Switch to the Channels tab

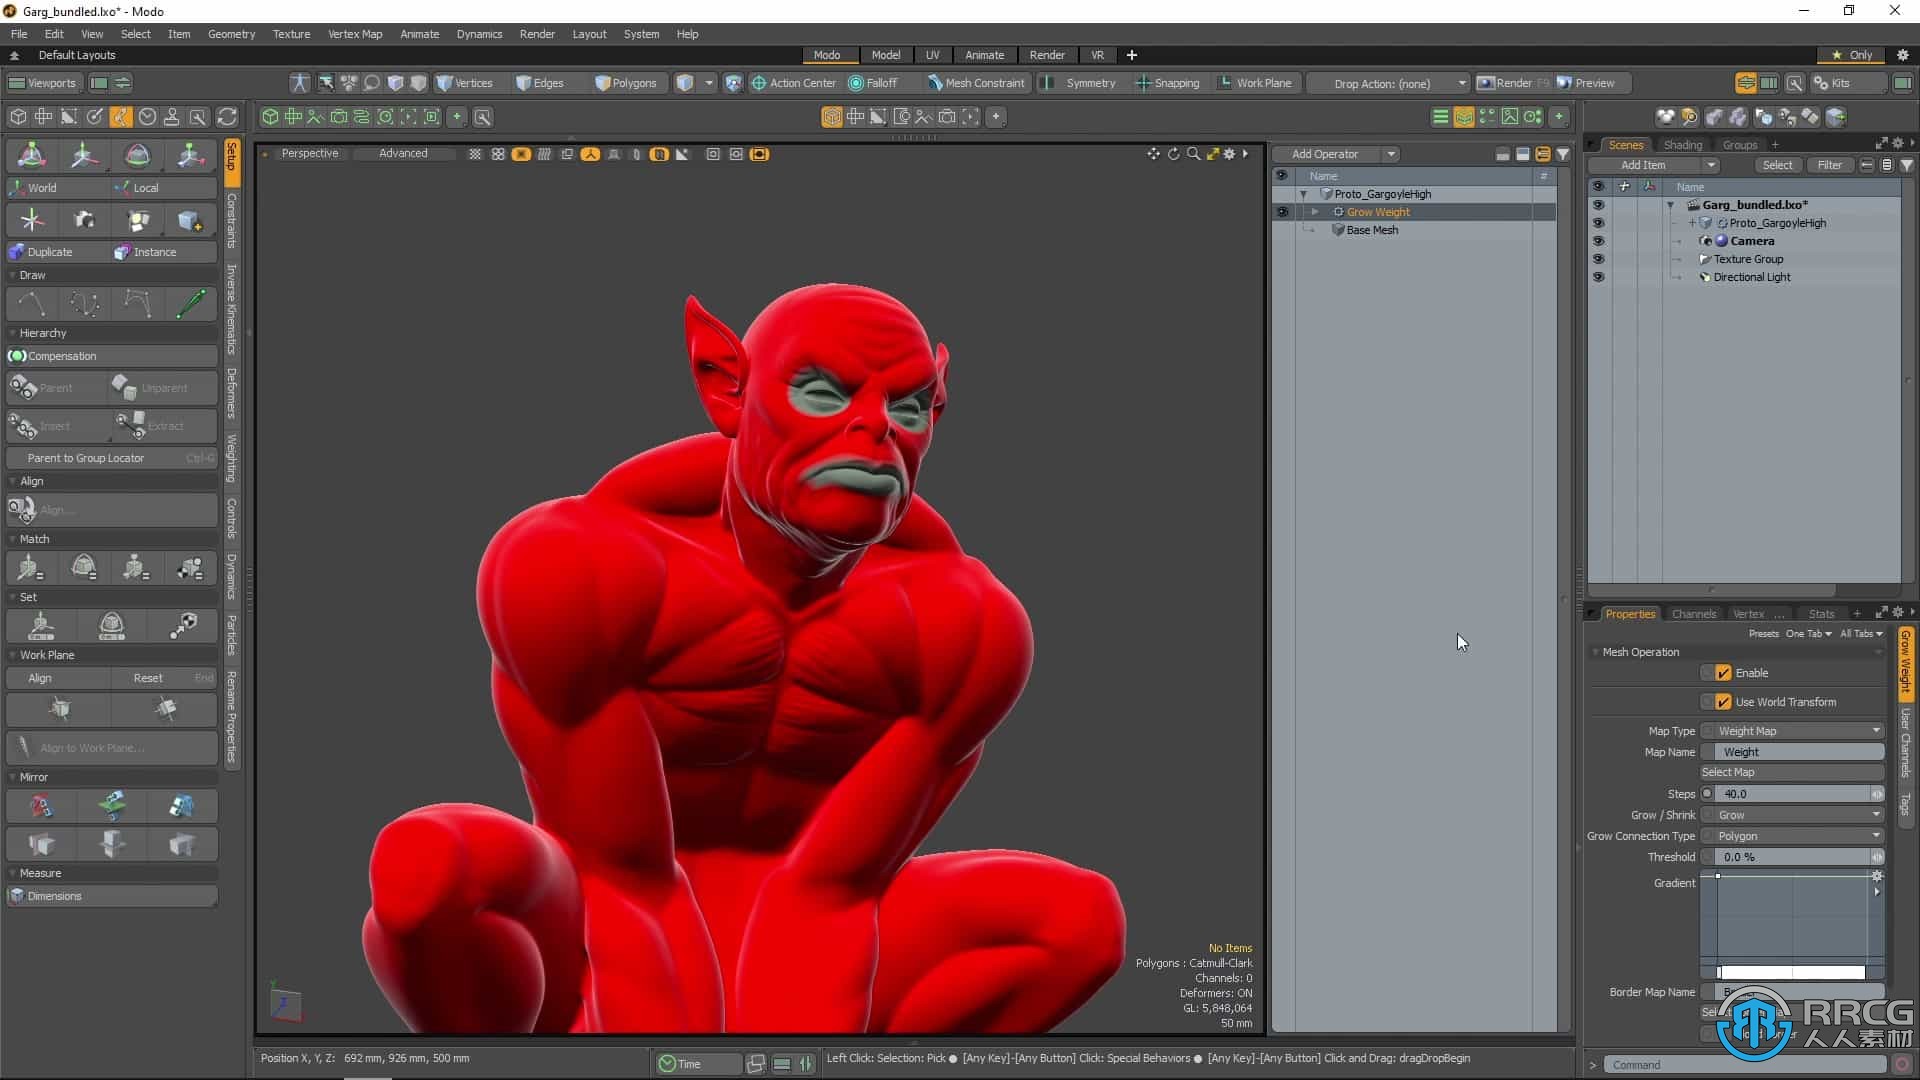coord(1695,612)
